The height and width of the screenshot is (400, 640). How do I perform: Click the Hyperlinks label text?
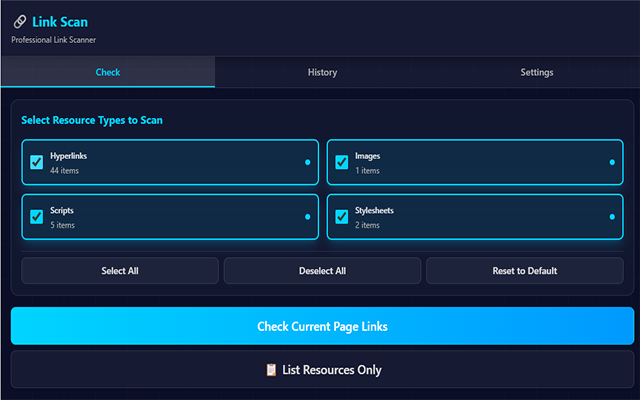pyautogui.click(x=69, y=156)
